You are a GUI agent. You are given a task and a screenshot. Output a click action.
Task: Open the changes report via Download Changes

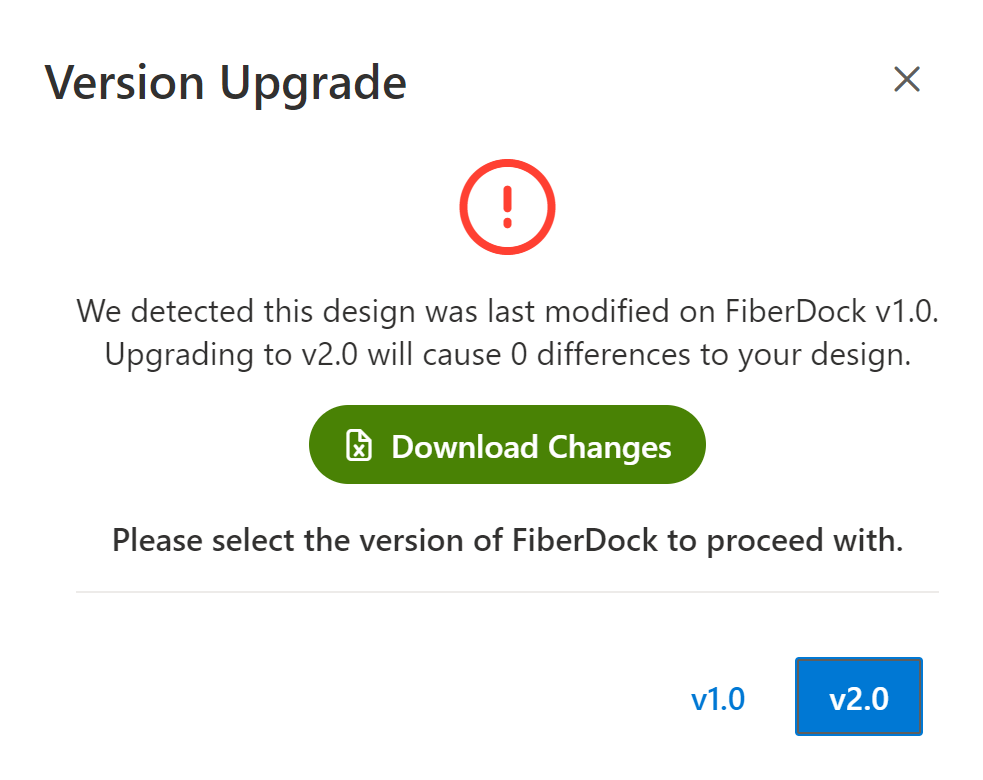[x=507, y=445]
